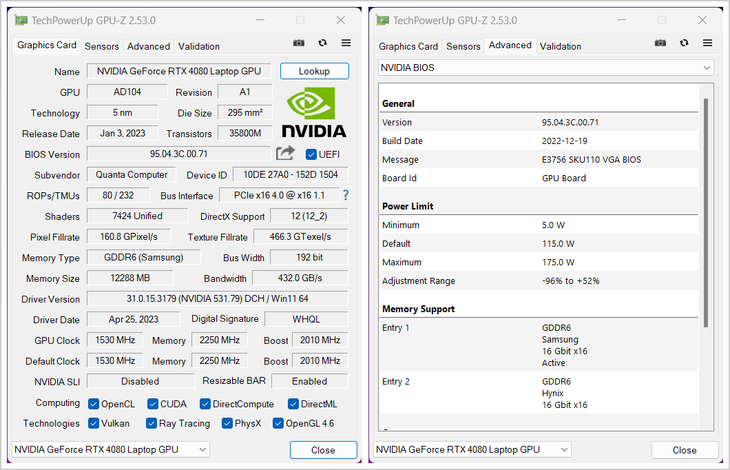Click the Digital Signature WHQL field
The height and width of the screenshot is (470, 730).
tap(306, 319)
